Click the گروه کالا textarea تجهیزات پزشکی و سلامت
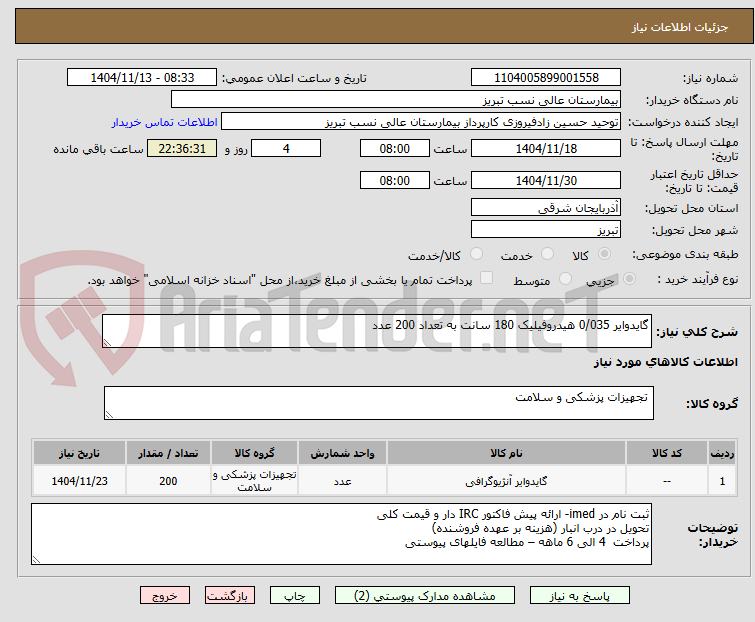This screenshot has width=755, height=622. (x=378, y=402)
